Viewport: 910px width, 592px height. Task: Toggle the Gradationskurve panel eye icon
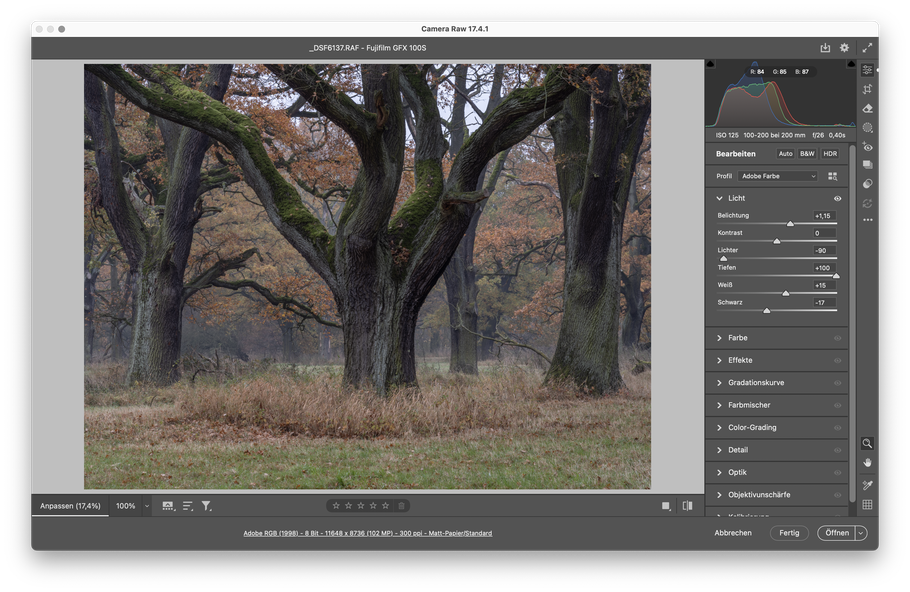(x=837, y=383)
